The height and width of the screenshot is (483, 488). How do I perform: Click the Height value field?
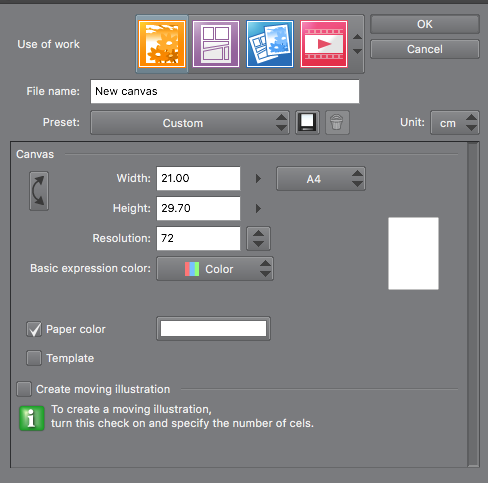[198, 208]
